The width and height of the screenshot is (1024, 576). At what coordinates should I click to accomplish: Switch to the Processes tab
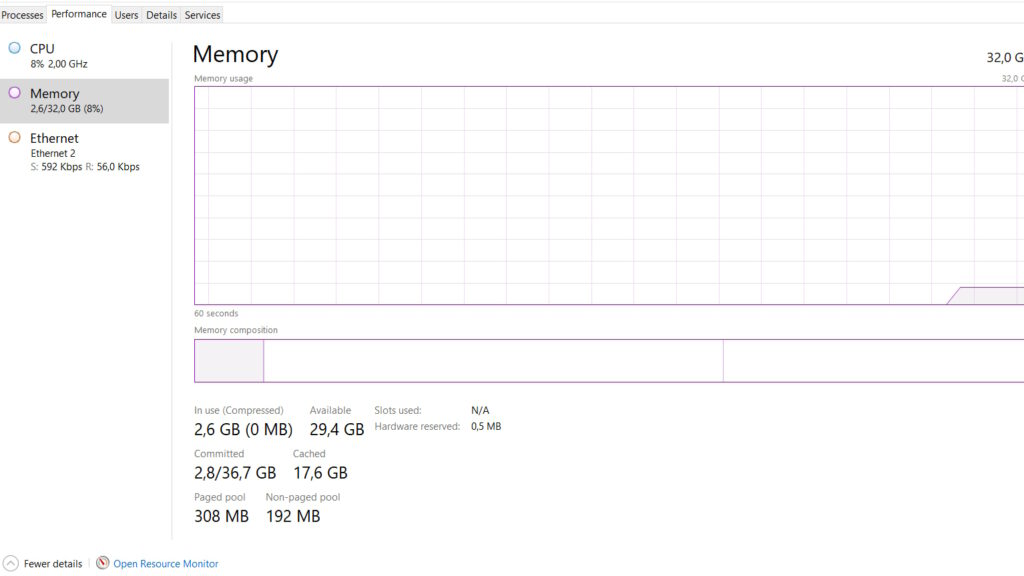click(23, 15)
